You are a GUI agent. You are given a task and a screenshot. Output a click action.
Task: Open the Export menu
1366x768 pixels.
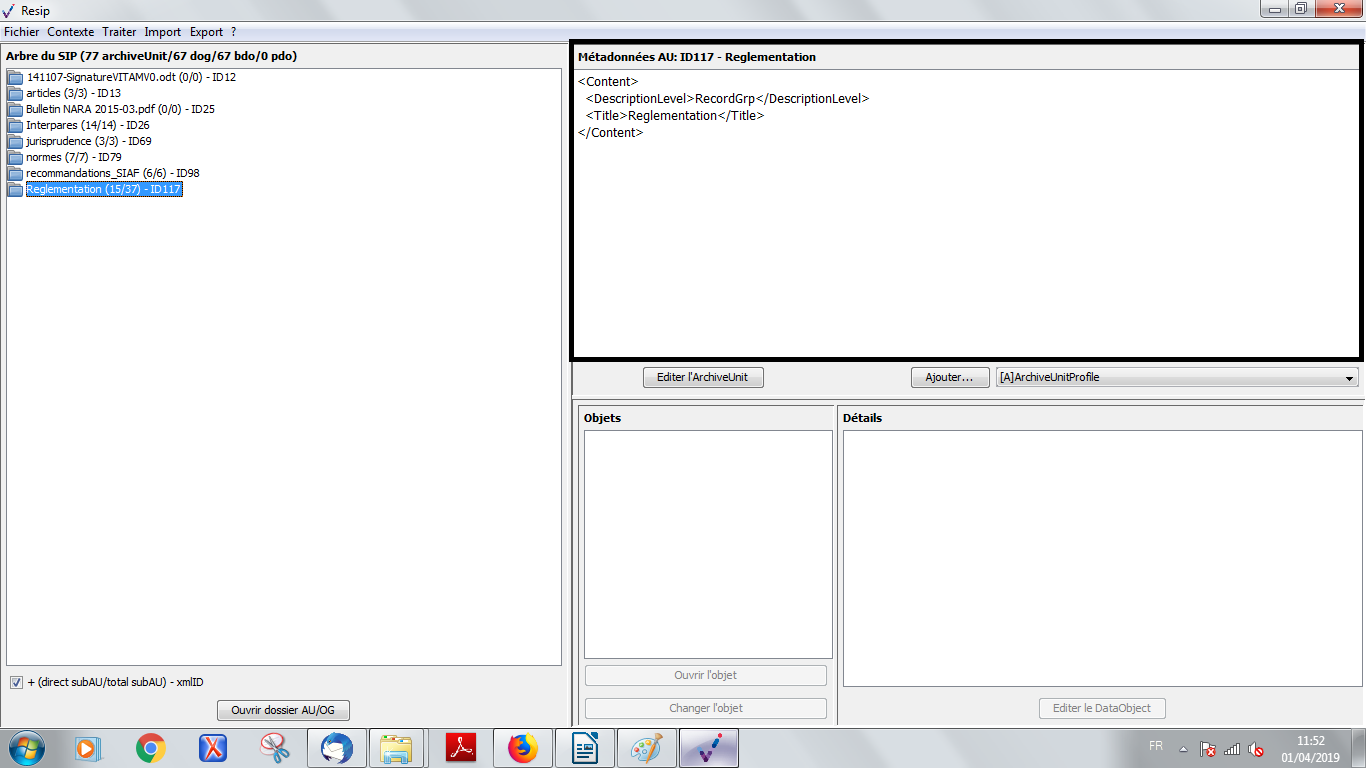(x=206, y=32)
